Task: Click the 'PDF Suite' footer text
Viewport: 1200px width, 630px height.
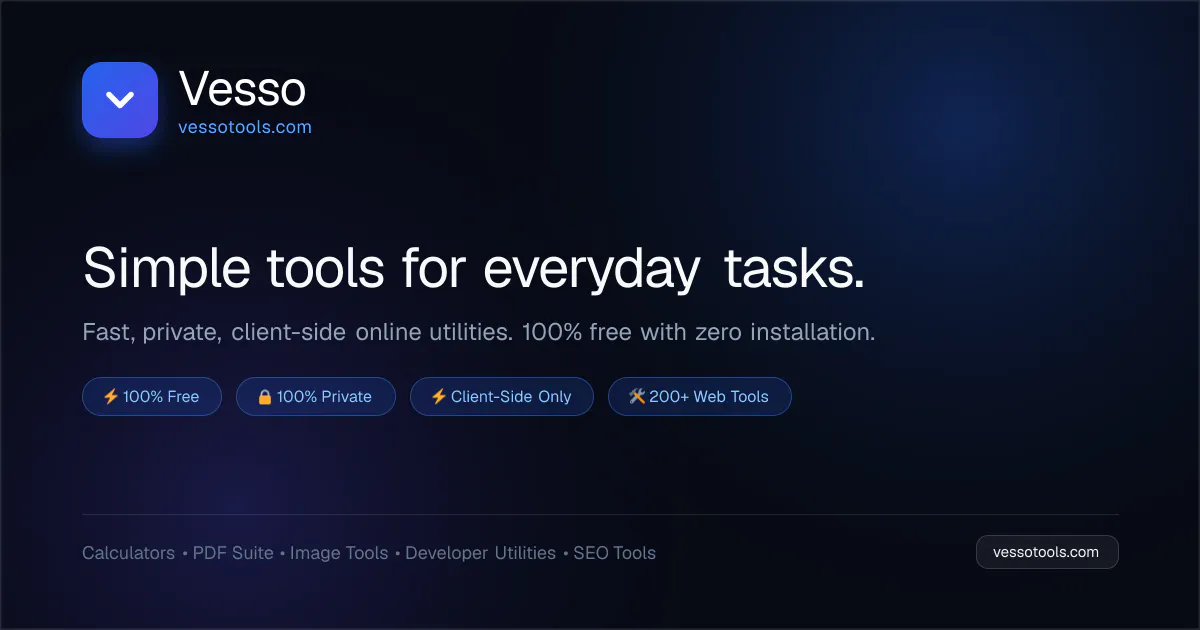Action: tap(233, 553)
